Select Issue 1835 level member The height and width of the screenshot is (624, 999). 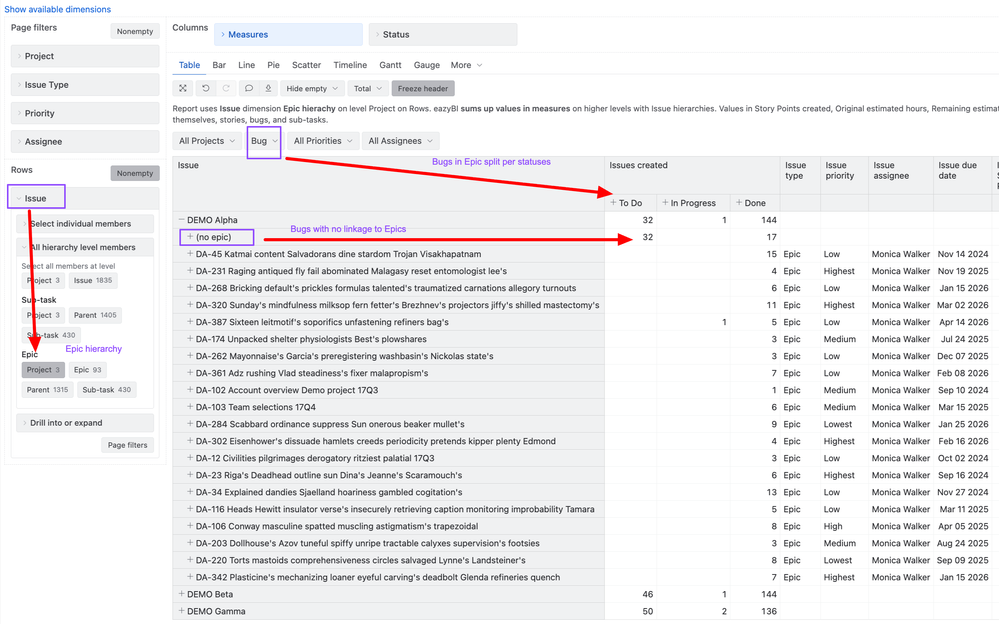(93, 280)
